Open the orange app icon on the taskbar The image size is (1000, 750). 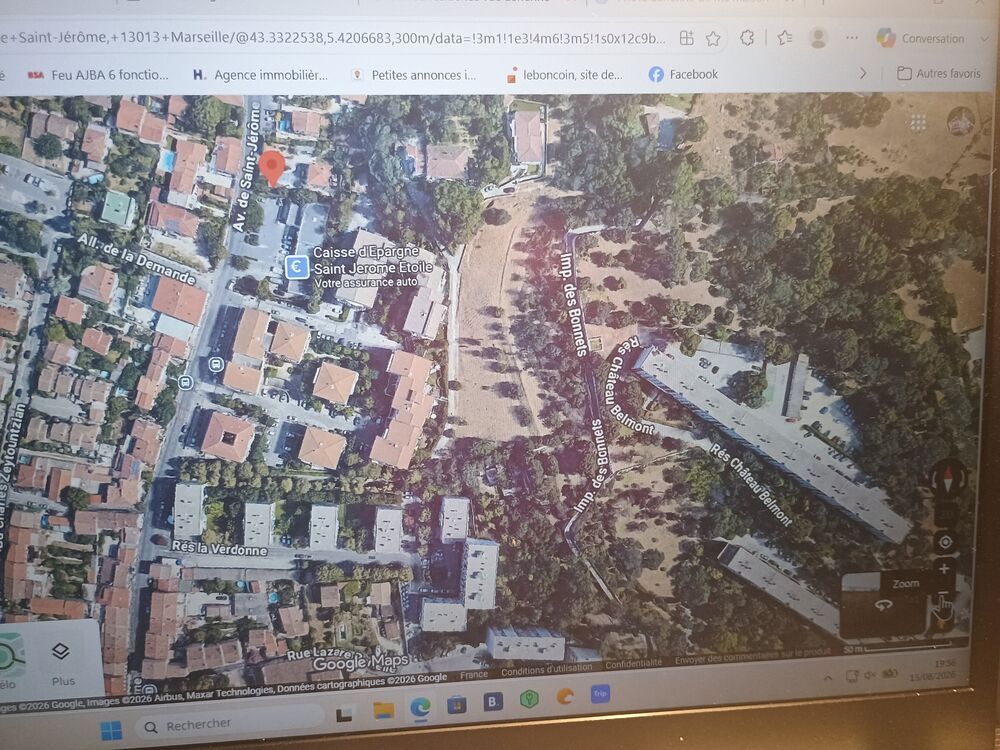coord(564,696)
